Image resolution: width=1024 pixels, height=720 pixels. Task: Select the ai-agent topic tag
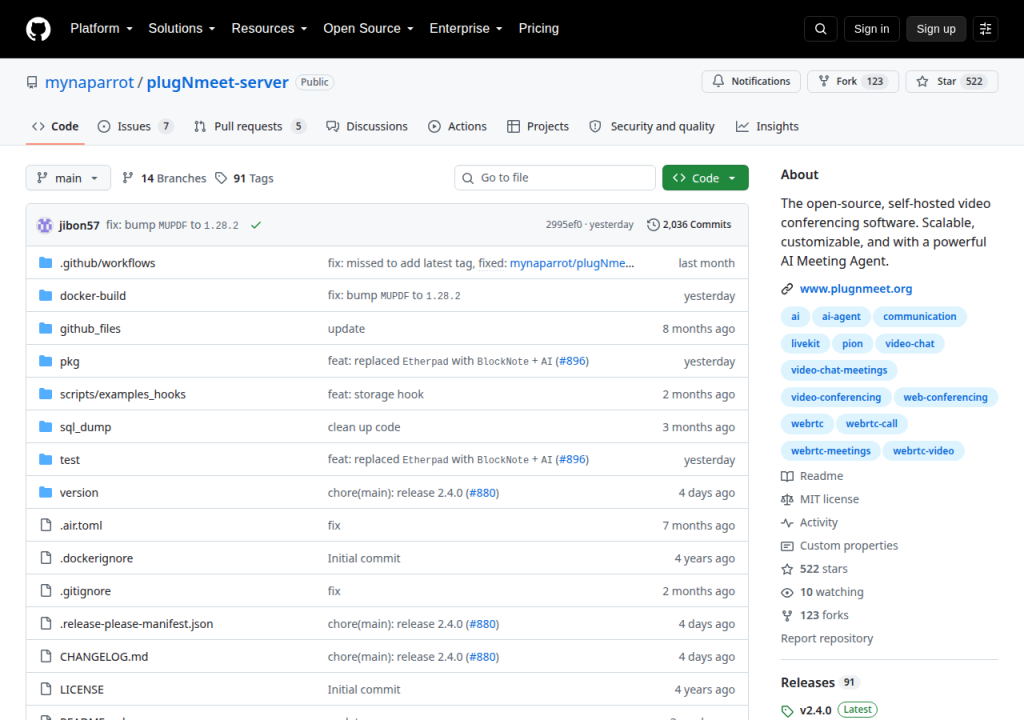tap(840, 316)
